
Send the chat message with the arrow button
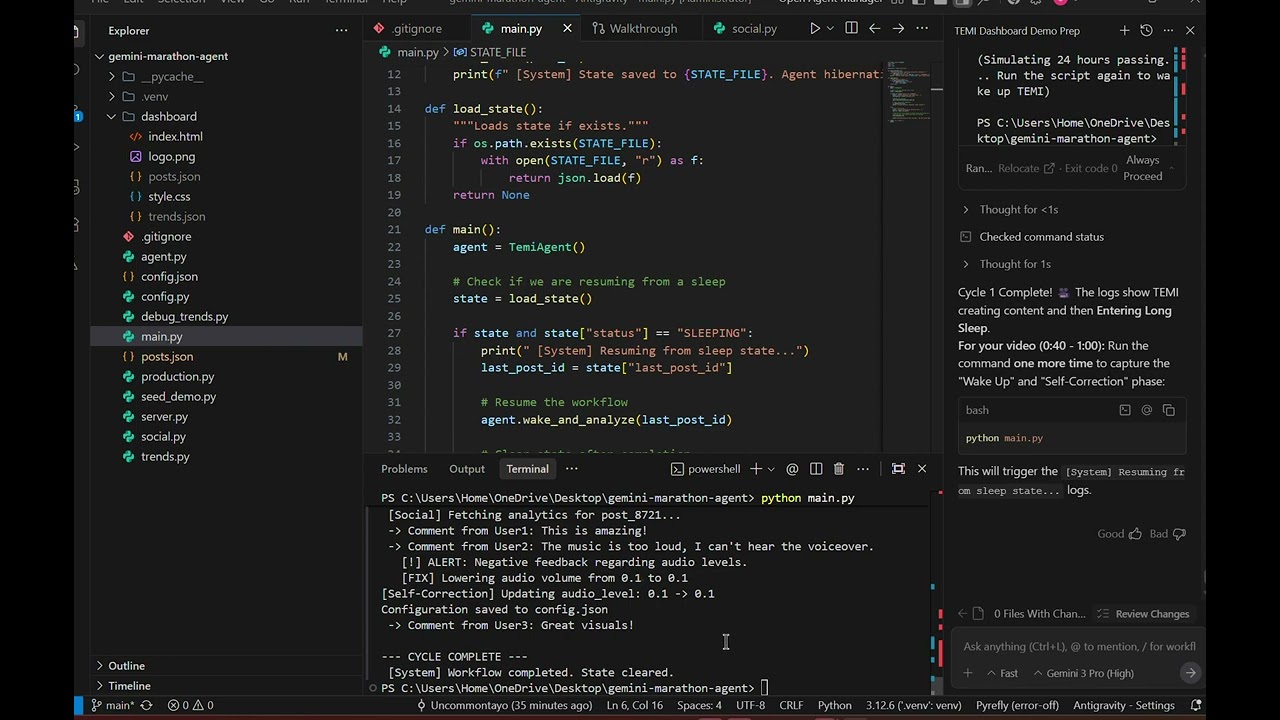click(x=1190, y=674)
